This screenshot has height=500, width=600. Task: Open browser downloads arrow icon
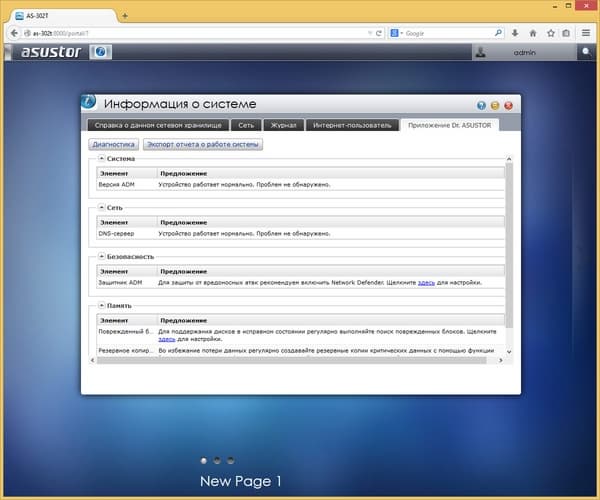coord(515,33)
